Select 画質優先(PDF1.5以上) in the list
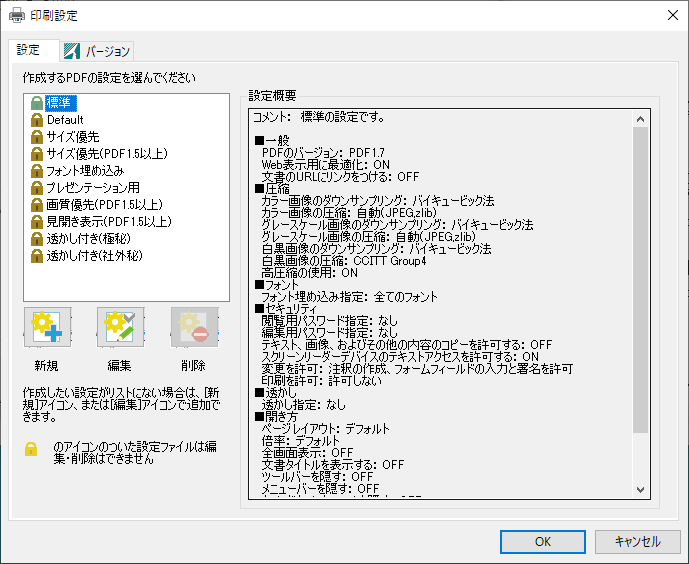Image resolution: width=689 pixels, height=564 pixels. click(x=105, y=205)
